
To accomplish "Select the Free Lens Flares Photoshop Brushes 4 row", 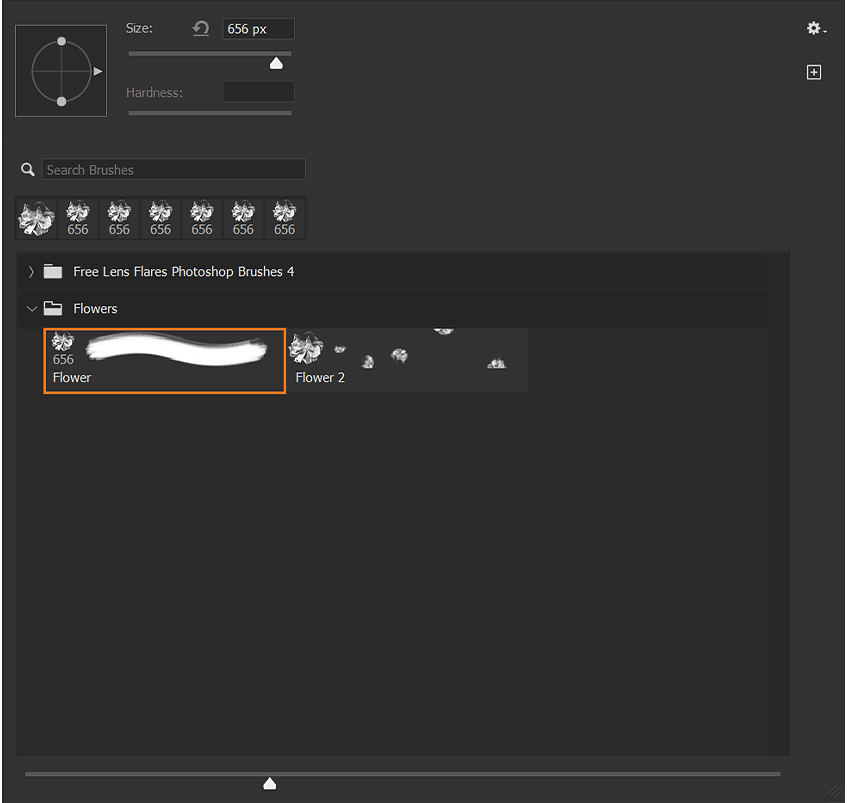I will 393,271.
